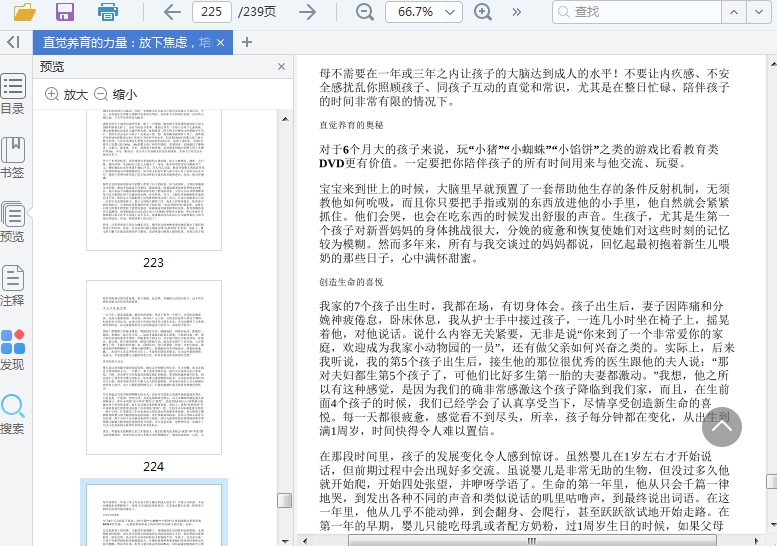This screenshot has height=546, width=777.
Task: Open the 发现 (discover) sidebar panel
Action: (x=13, y=350)
